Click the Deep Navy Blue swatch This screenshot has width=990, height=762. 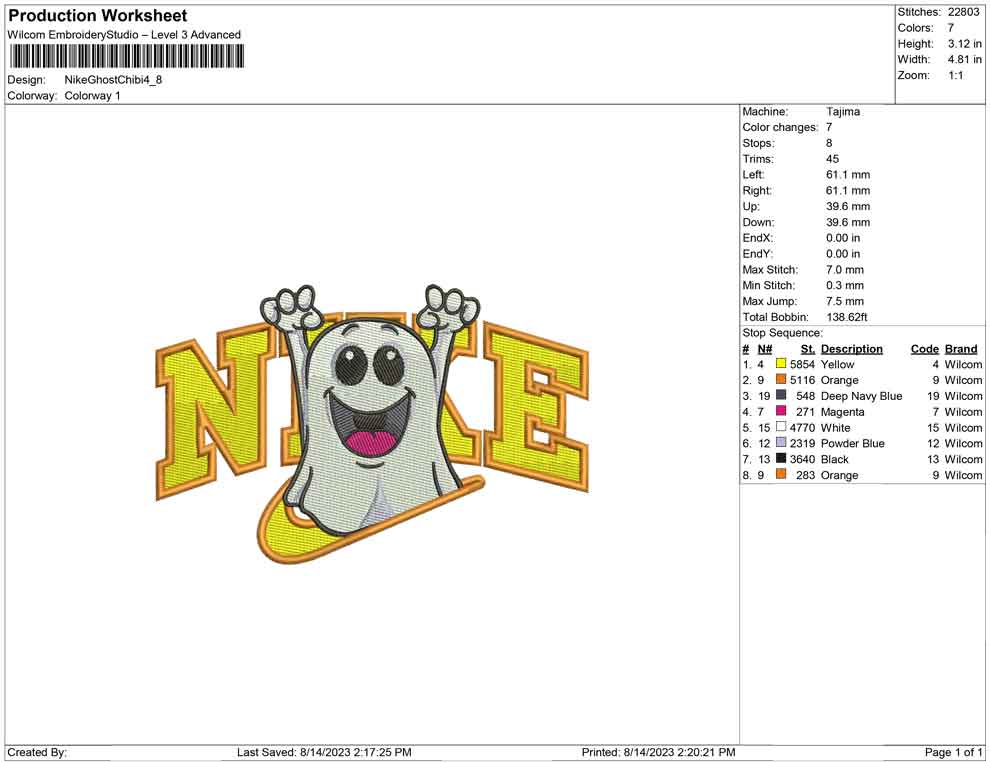[x=781, y=395]
